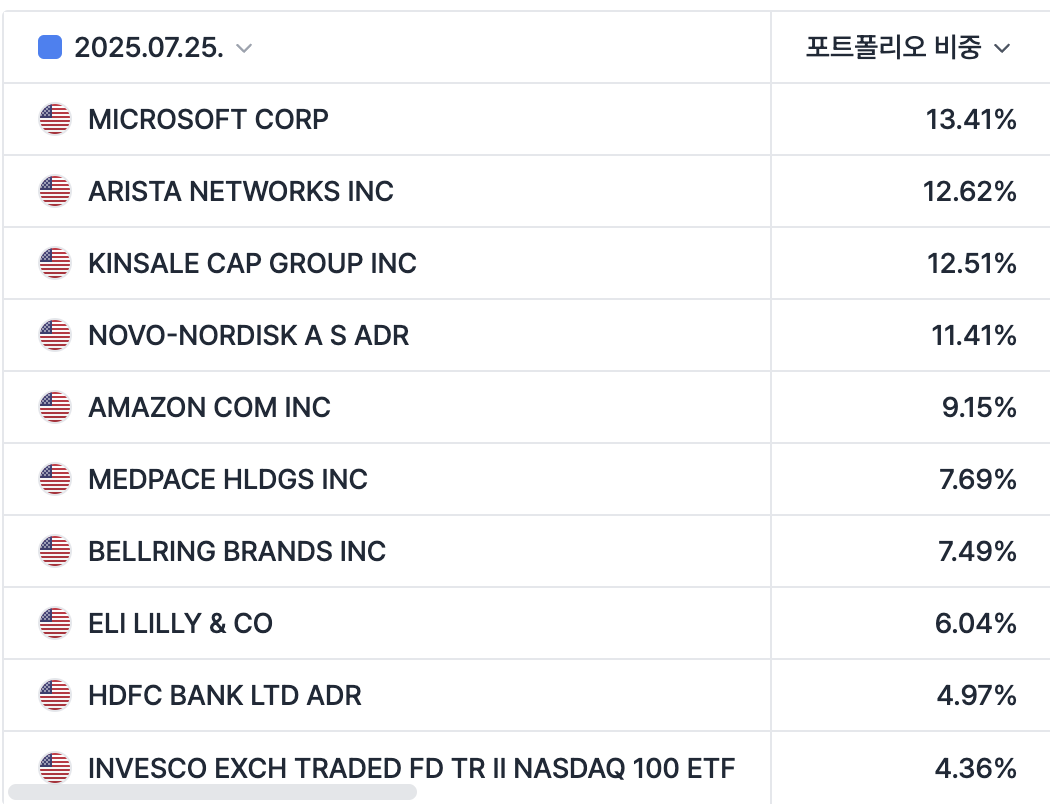Open the INVESCO EXCH TRADED NASDAQ 100 ETF row
This screenshot has height=804, width=1050.
click(x=411, y=768)
